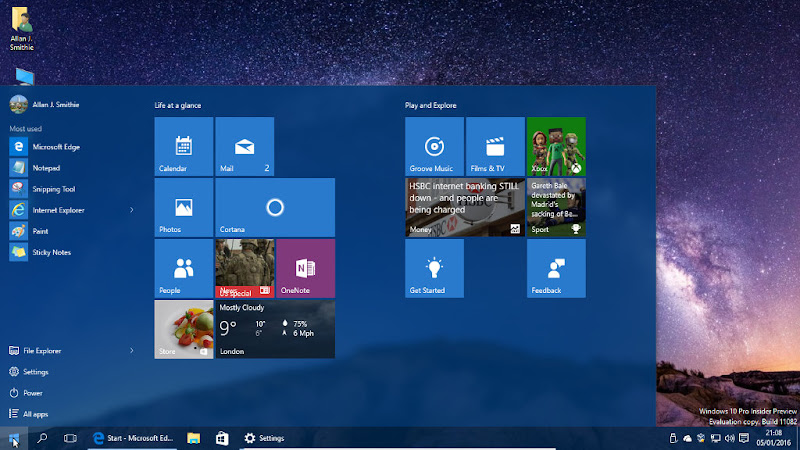The height and width of the screenshot is (450, 800).
Task: Click the Allan J. Smithie user account
Action: coord(50,105)
